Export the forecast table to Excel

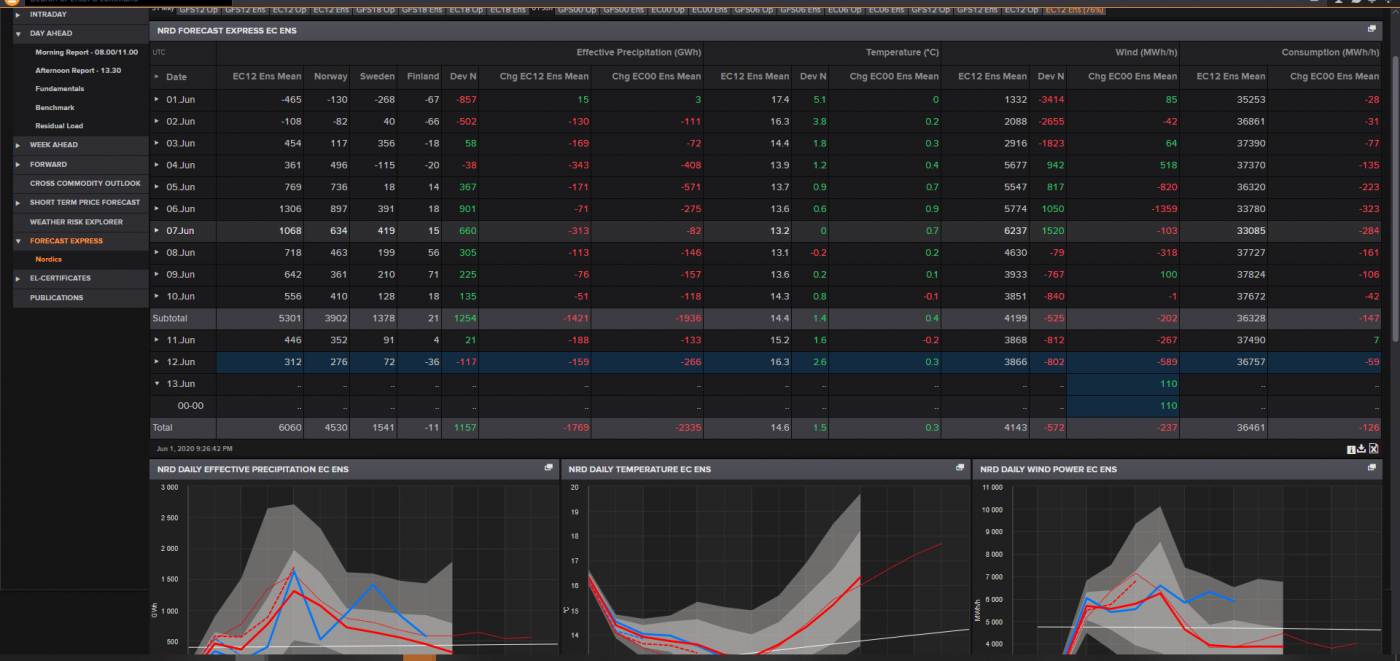[1374, 448]
